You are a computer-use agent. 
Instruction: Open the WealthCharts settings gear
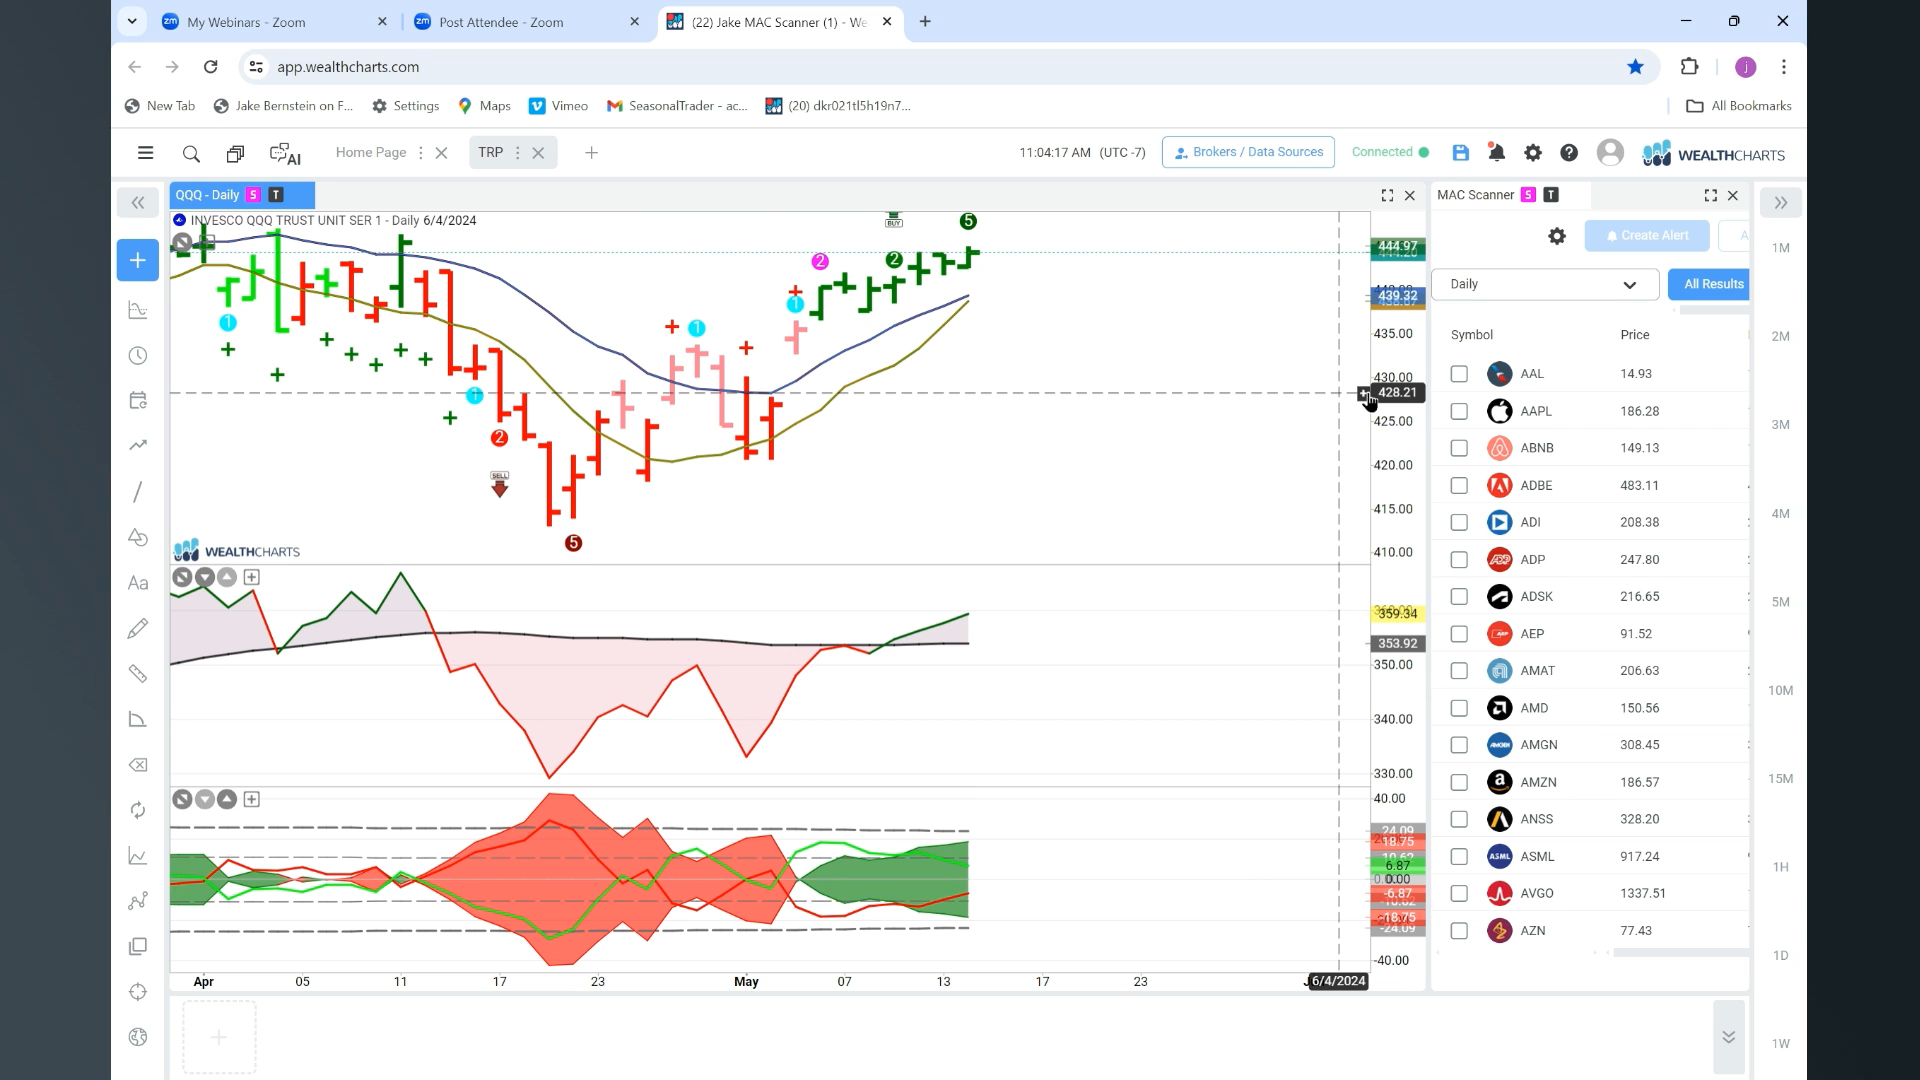(1532, 153)
